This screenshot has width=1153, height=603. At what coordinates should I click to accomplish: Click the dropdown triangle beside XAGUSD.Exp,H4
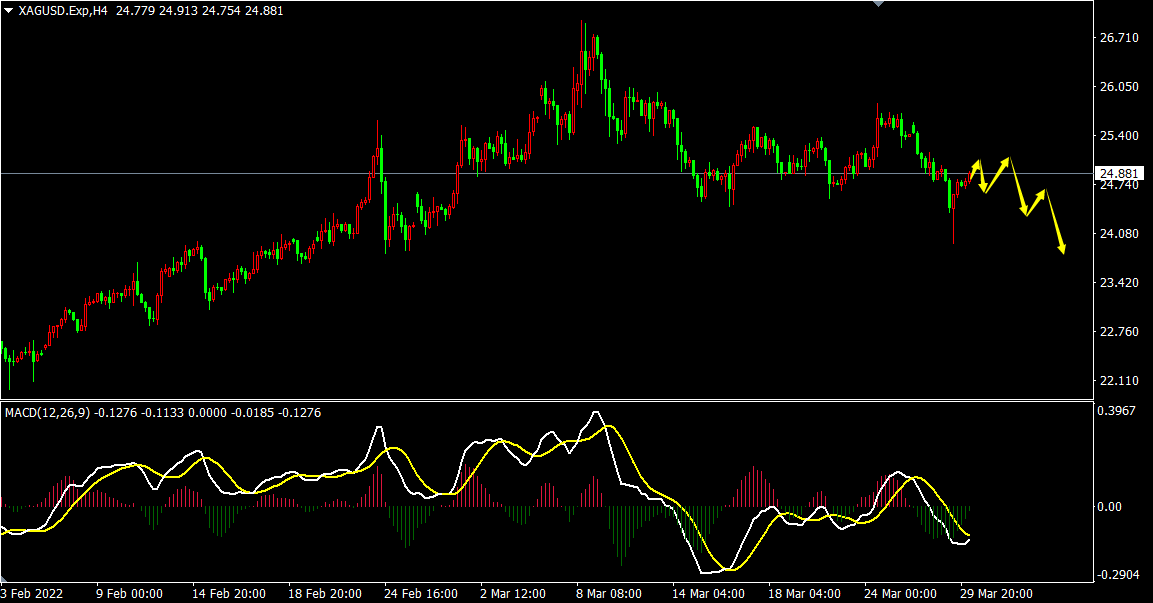(x=9, y=9)
